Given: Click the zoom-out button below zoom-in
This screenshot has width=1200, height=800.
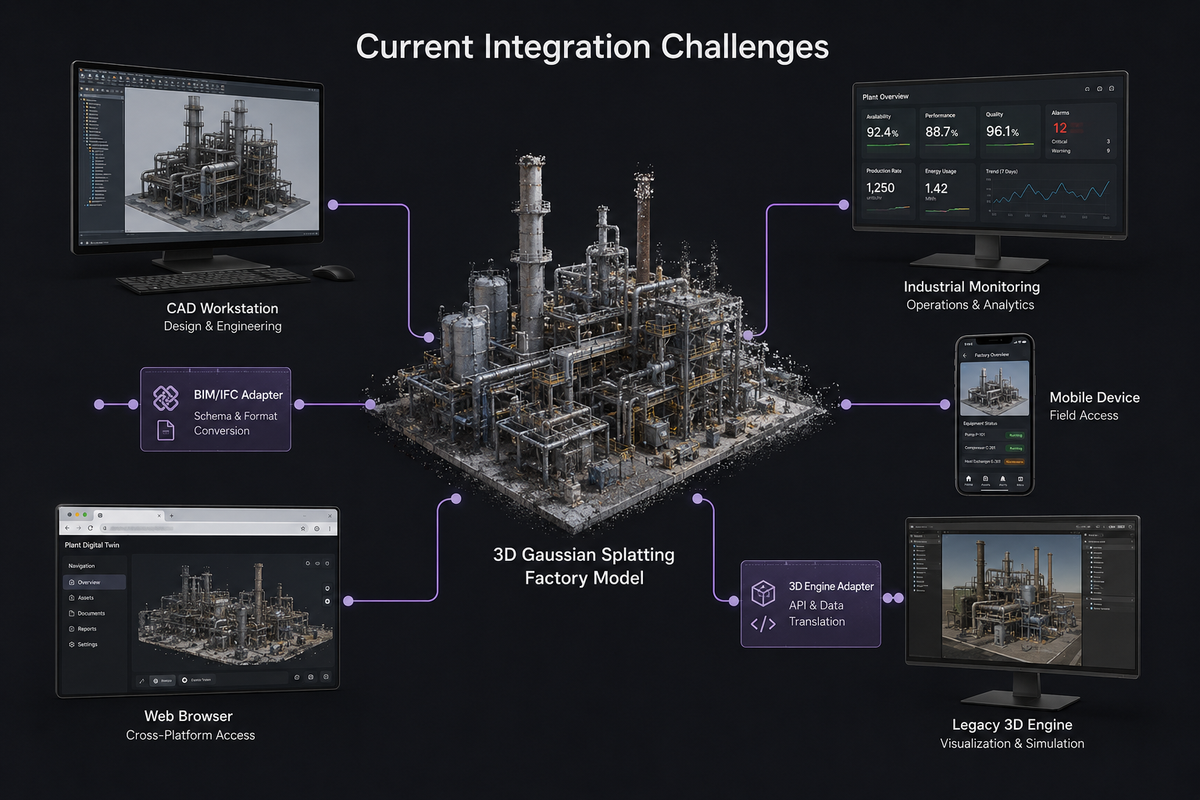Looking at the screenshot, I should point(327,601).
